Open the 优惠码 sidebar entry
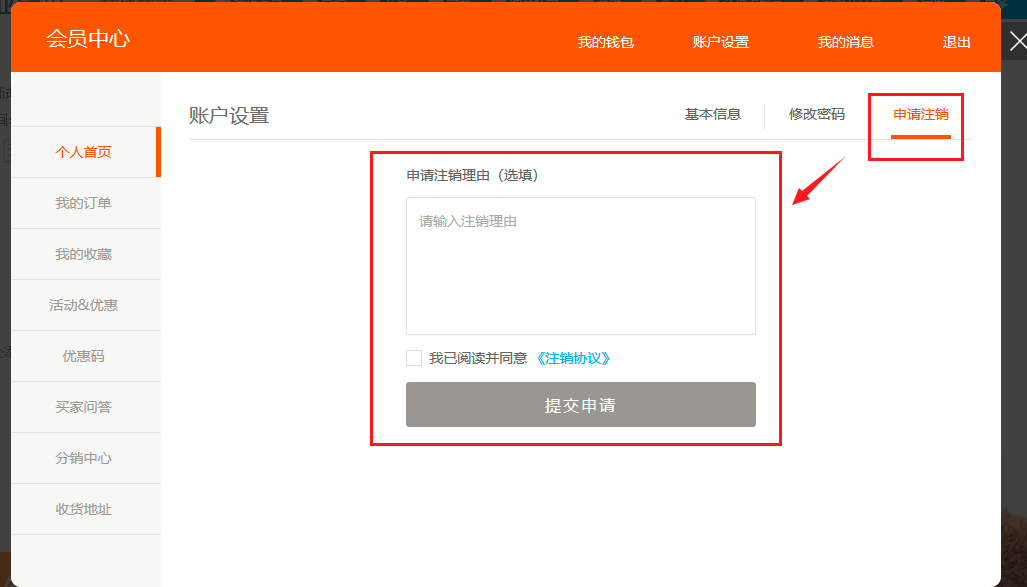The image size is (1027, 587). (83, 356)
